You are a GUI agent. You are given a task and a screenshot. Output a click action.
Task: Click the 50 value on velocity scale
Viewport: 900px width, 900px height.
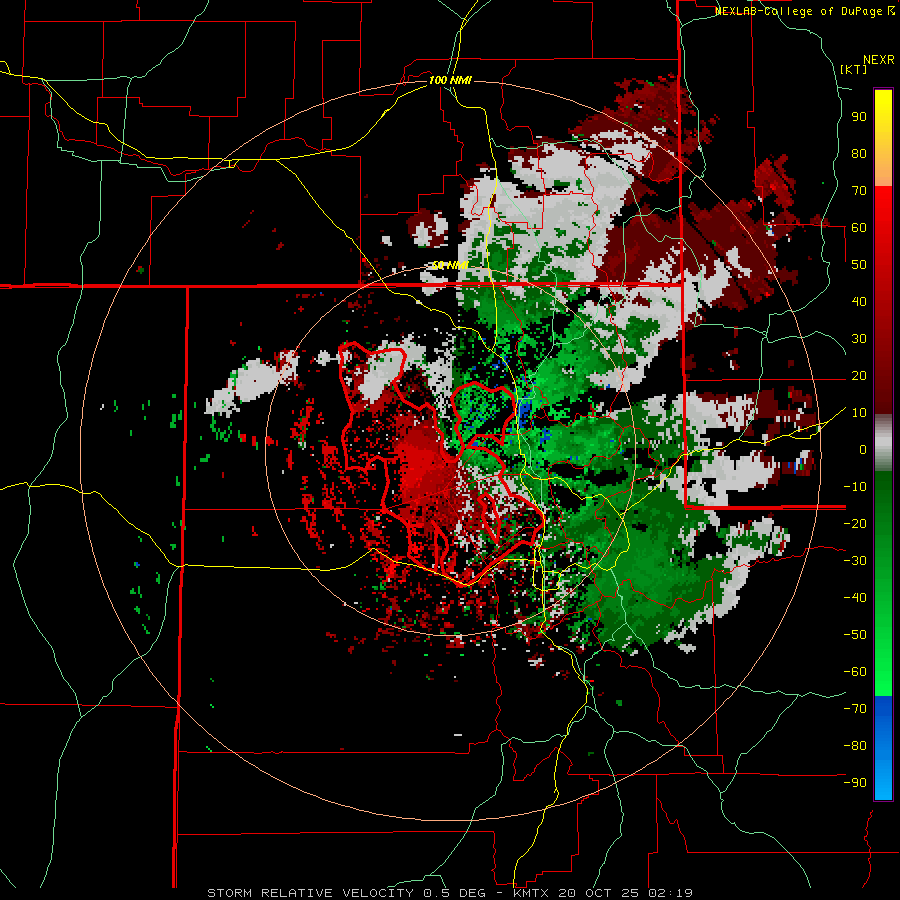click(859, 265)
